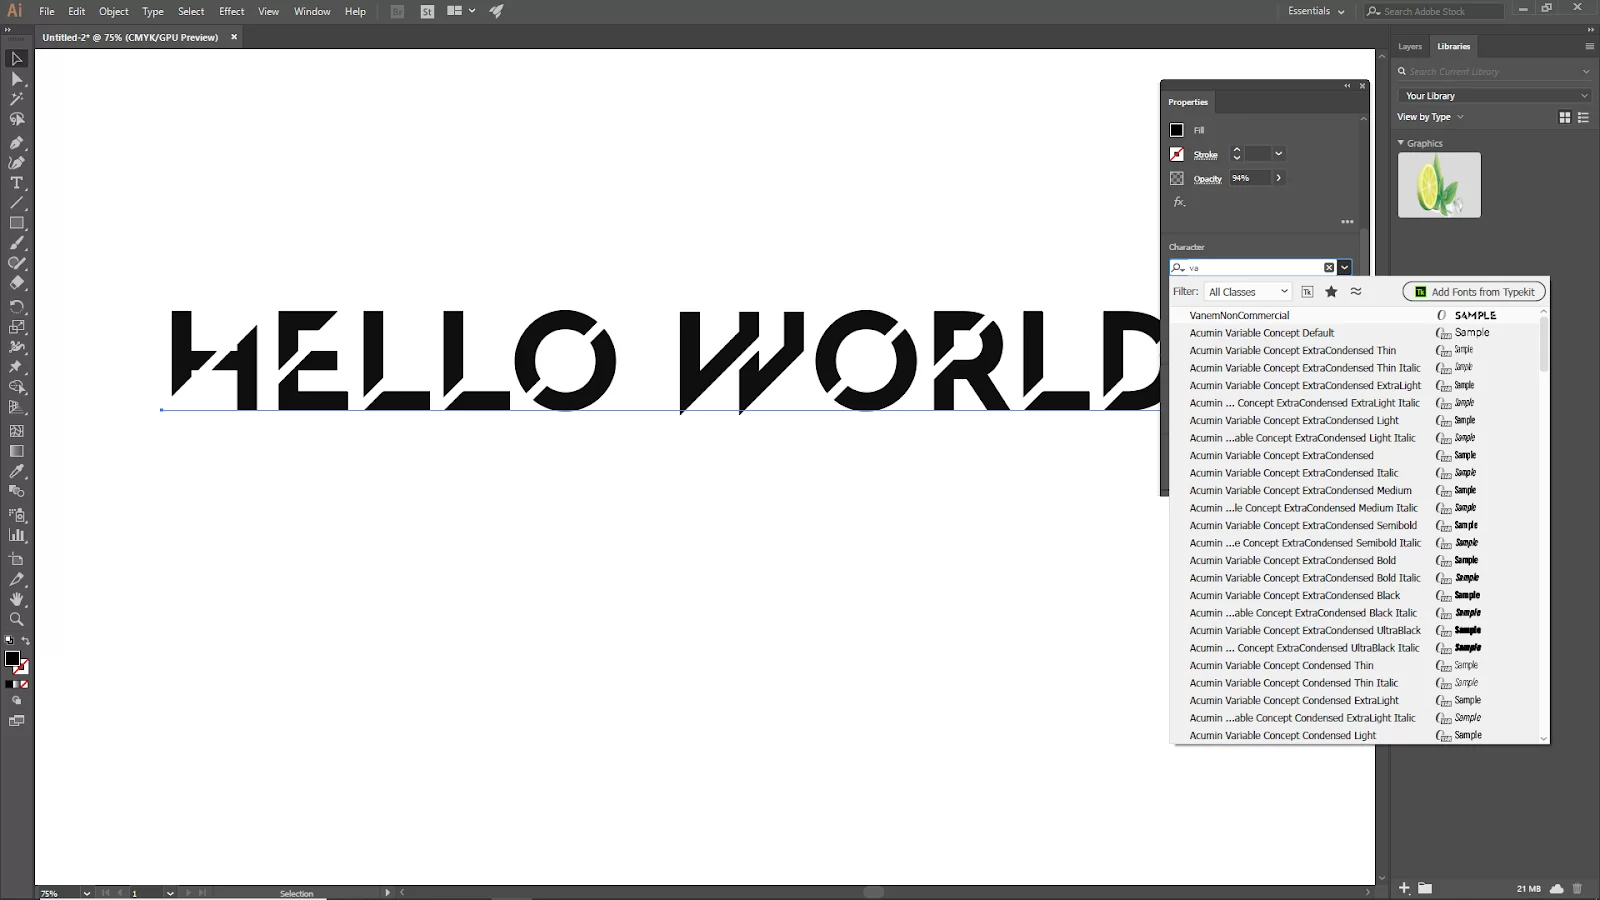Clear the font search field
This screenshot has width=1600, height=900.
(1329, 267)
